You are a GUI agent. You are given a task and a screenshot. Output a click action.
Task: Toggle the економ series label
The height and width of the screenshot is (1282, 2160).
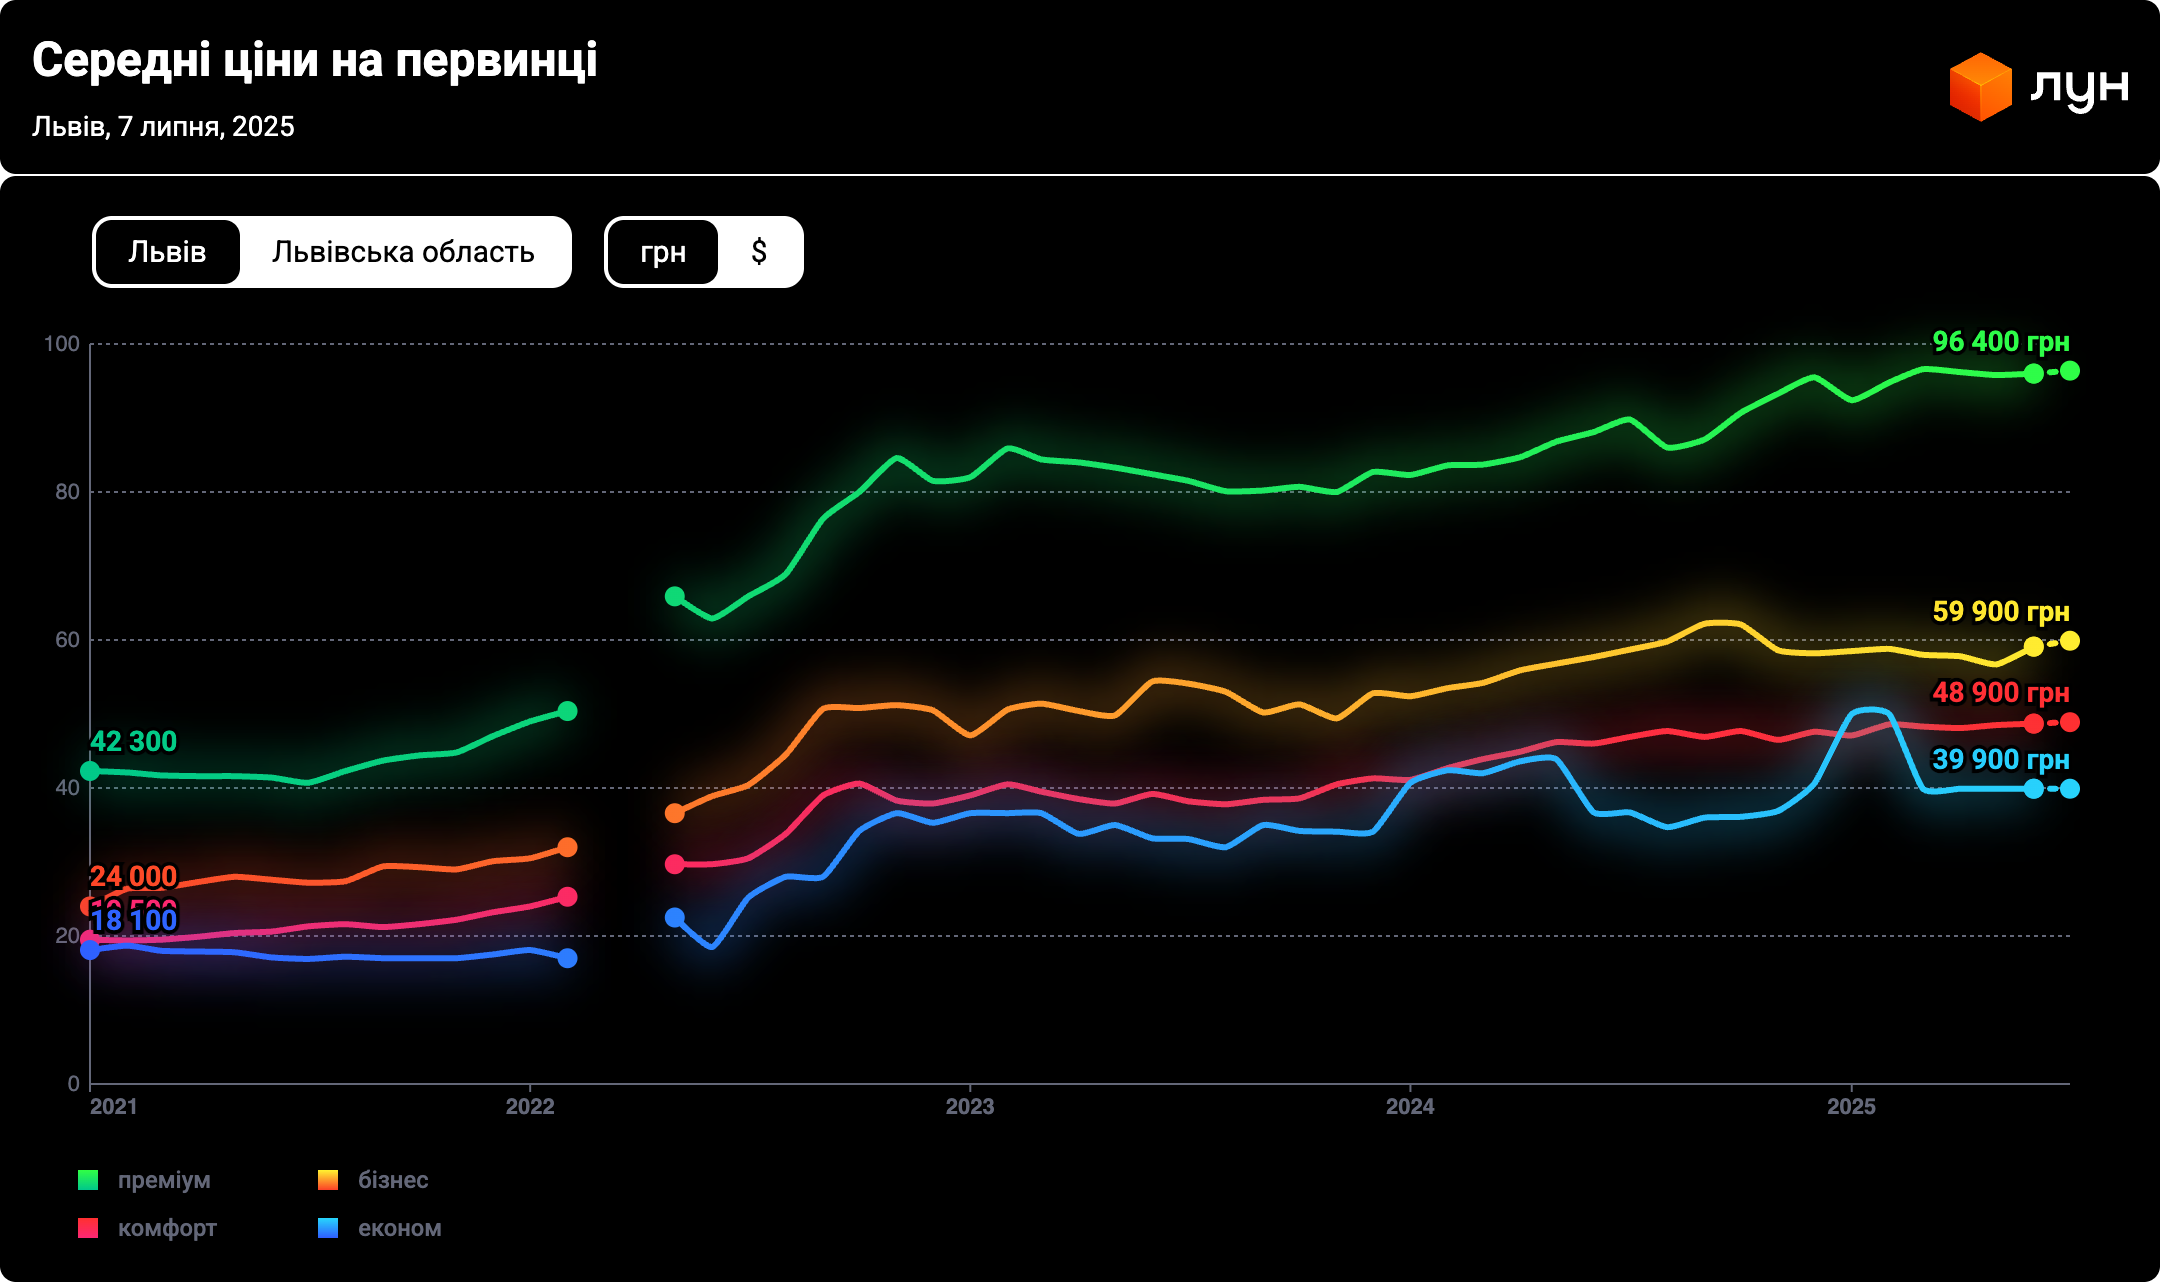pyautogui.click(x=399, y=1228)
